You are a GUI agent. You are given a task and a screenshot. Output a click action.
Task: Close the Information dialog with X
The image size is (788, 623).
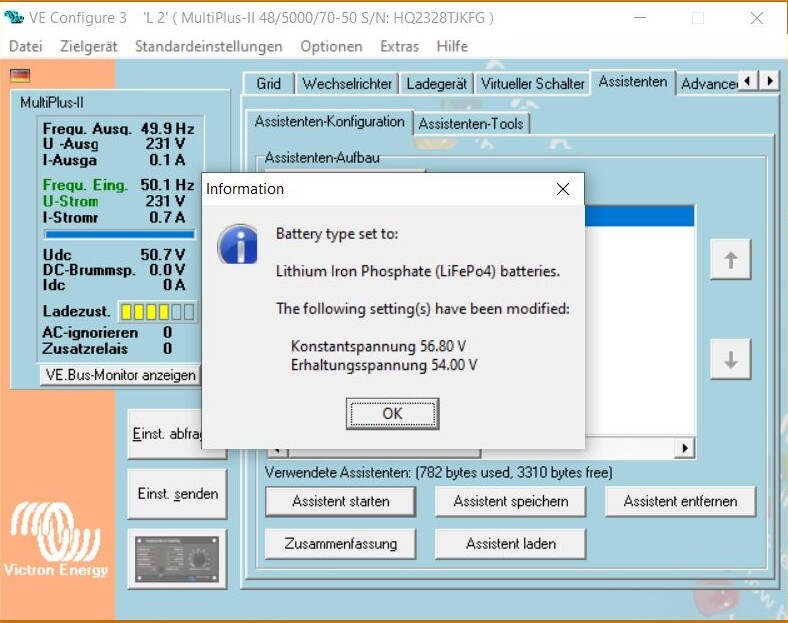(563, 189)
